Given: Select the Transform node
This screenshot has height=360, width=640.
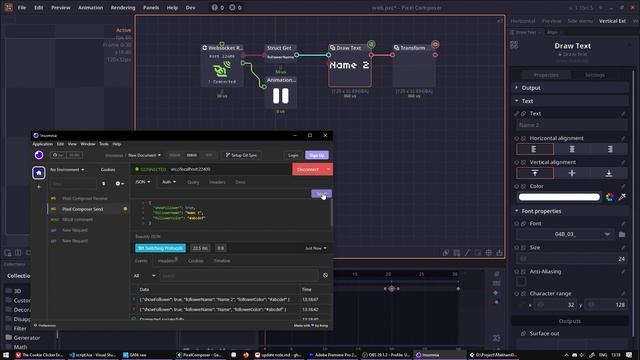Looking at the screenshot, I should click(x=414, y=65).
